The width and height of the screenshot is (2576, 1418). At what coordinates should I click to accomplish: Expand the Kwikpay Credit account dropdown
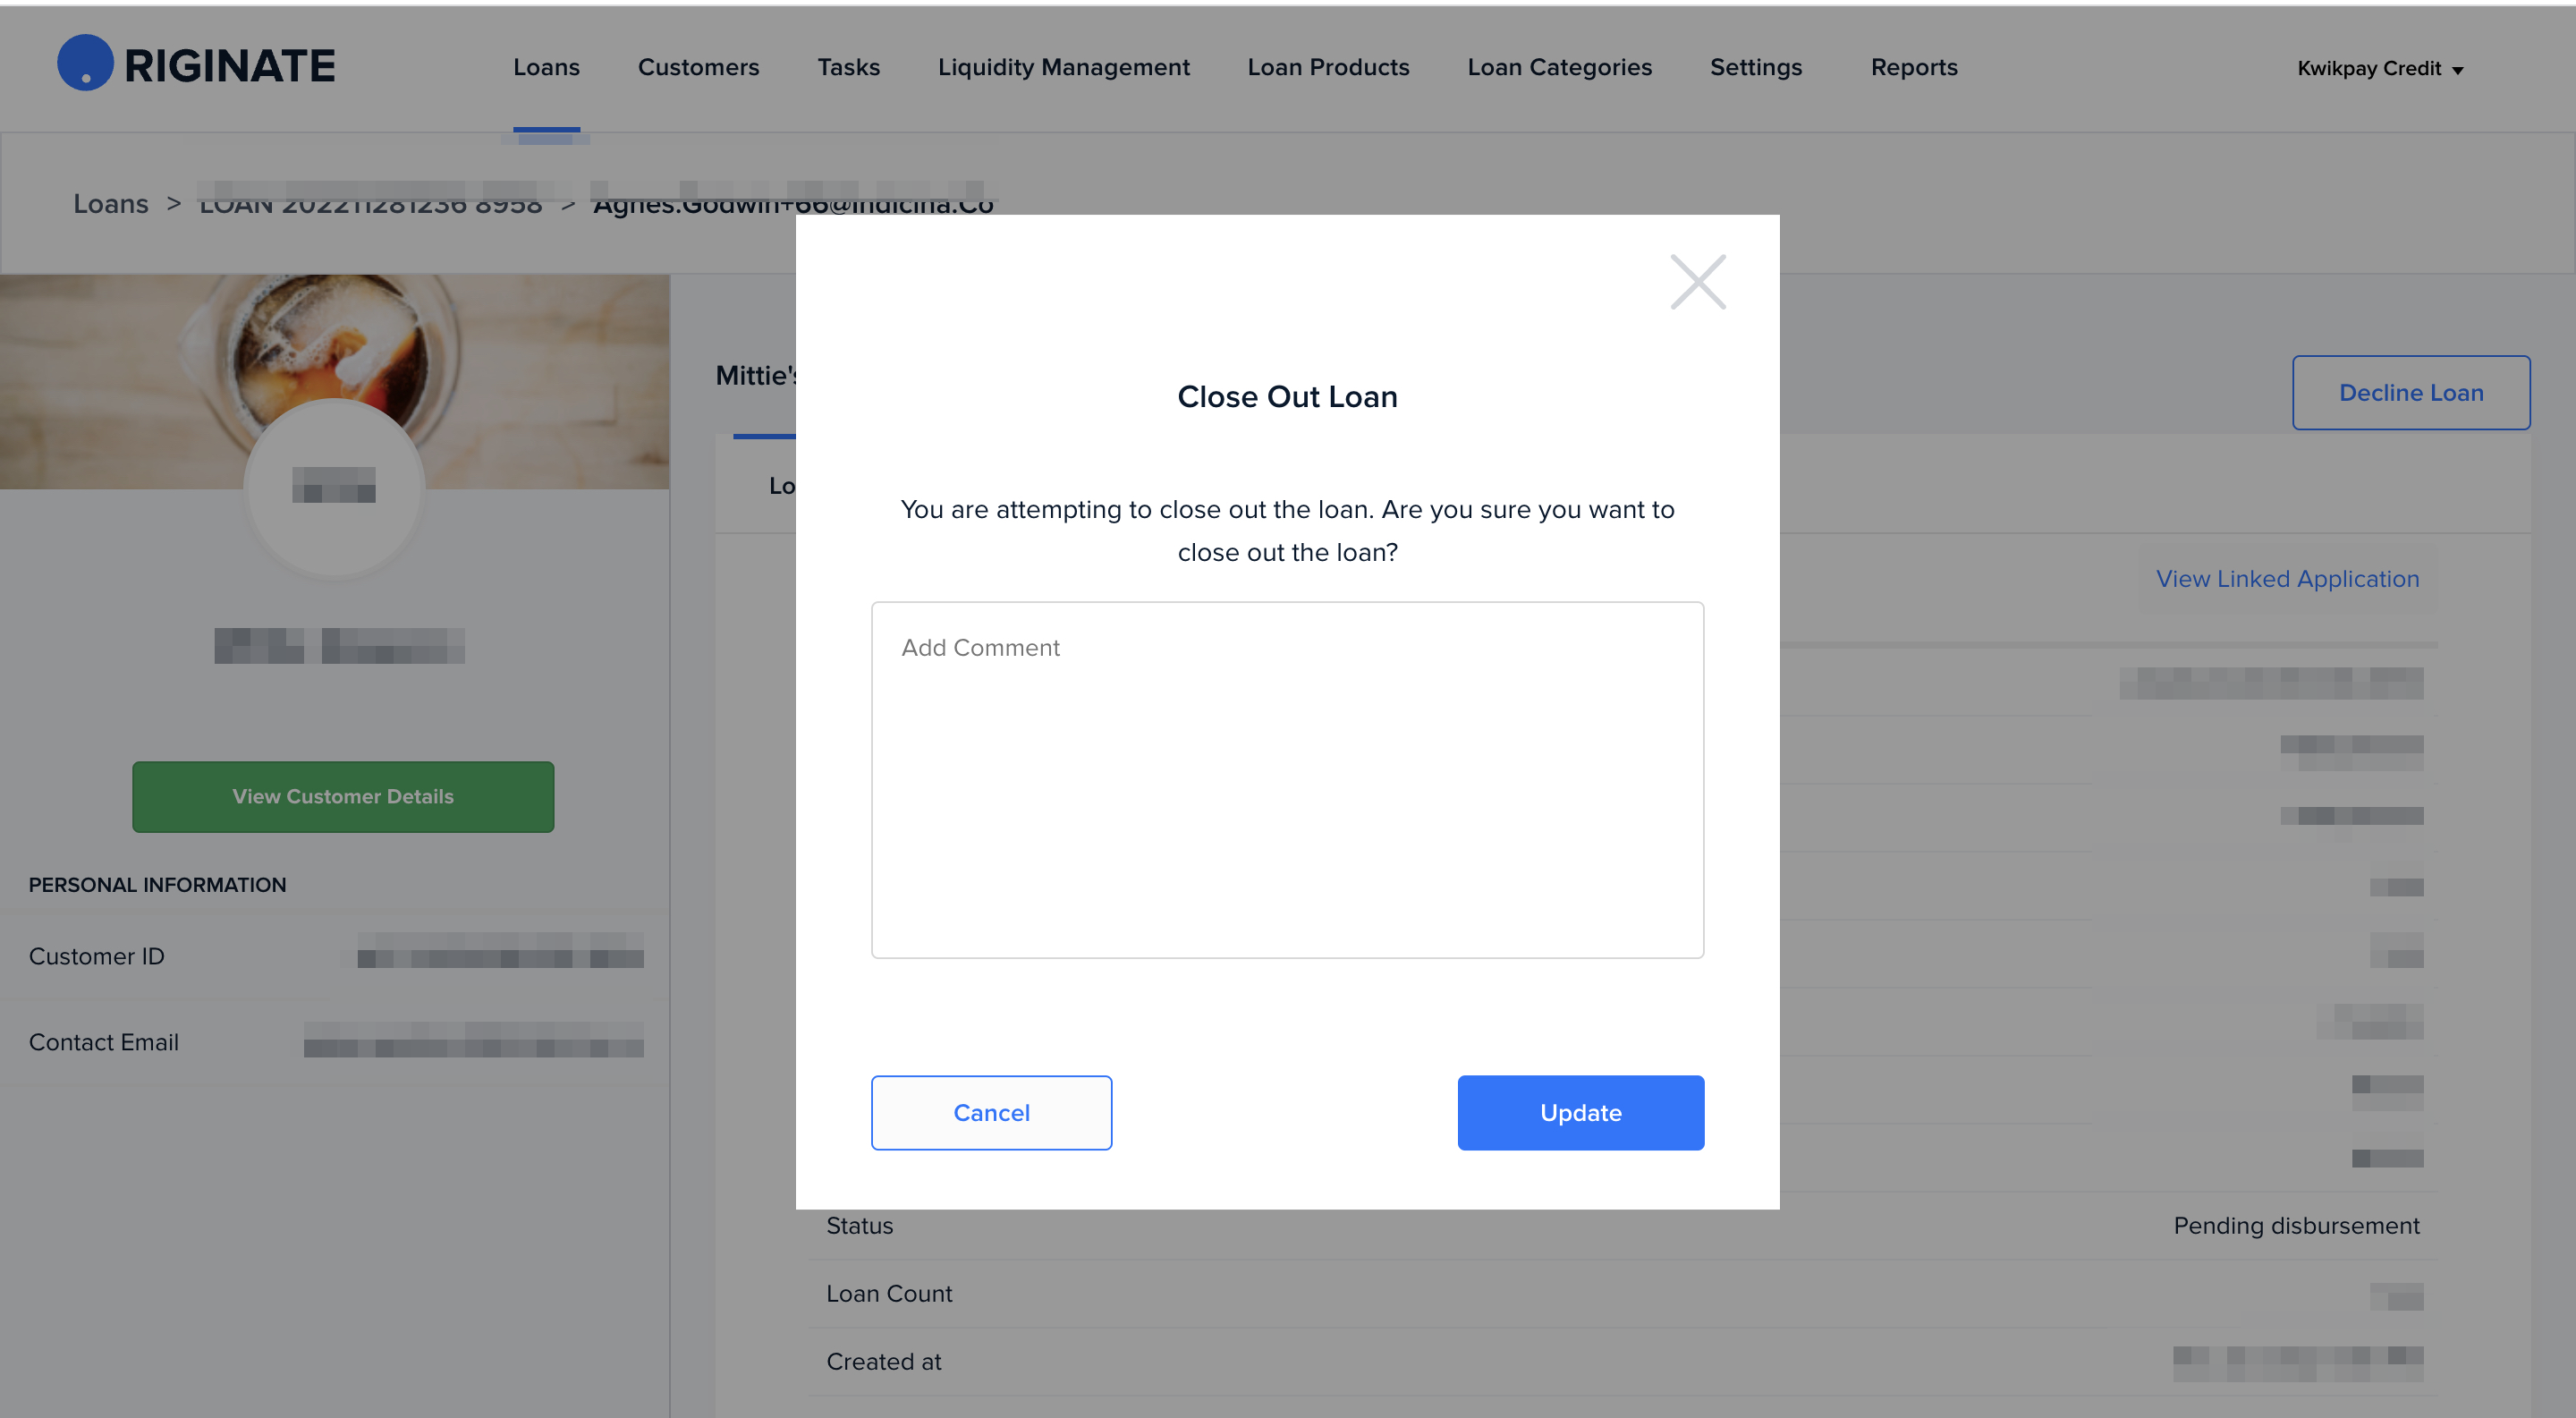[2379, 69]
